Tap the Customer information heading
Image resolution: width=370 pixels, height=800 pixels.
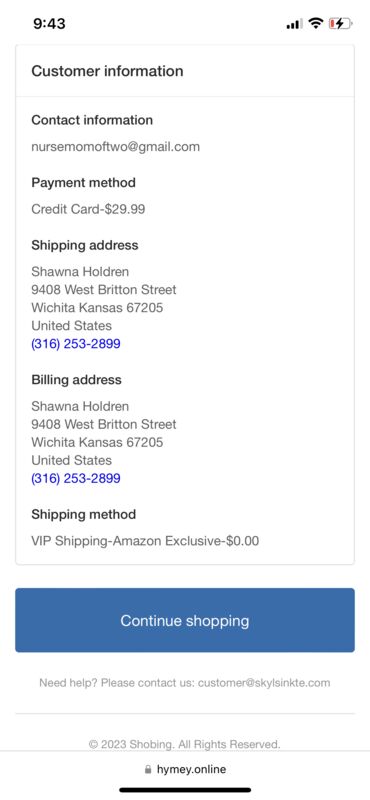(107, 71)
